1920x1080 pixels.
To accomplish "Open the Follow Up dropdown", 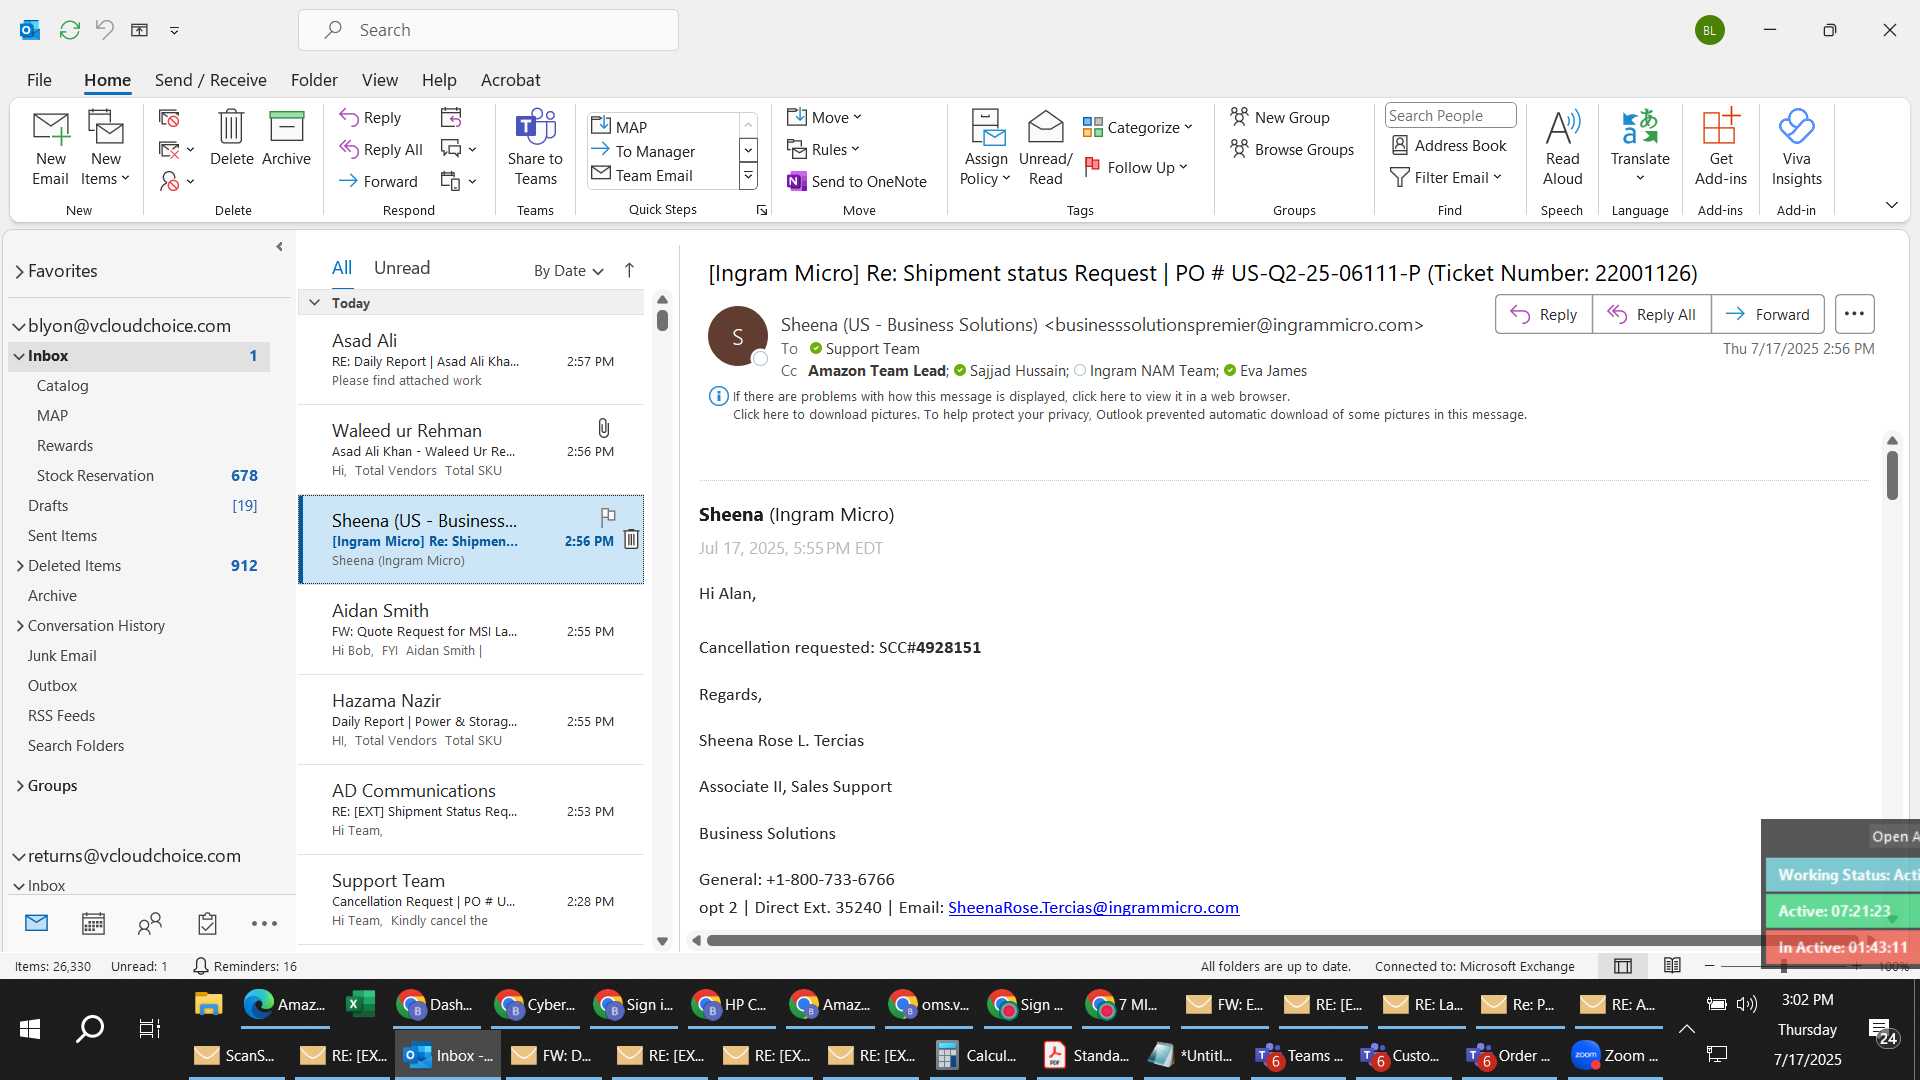I will (1136, 167).
